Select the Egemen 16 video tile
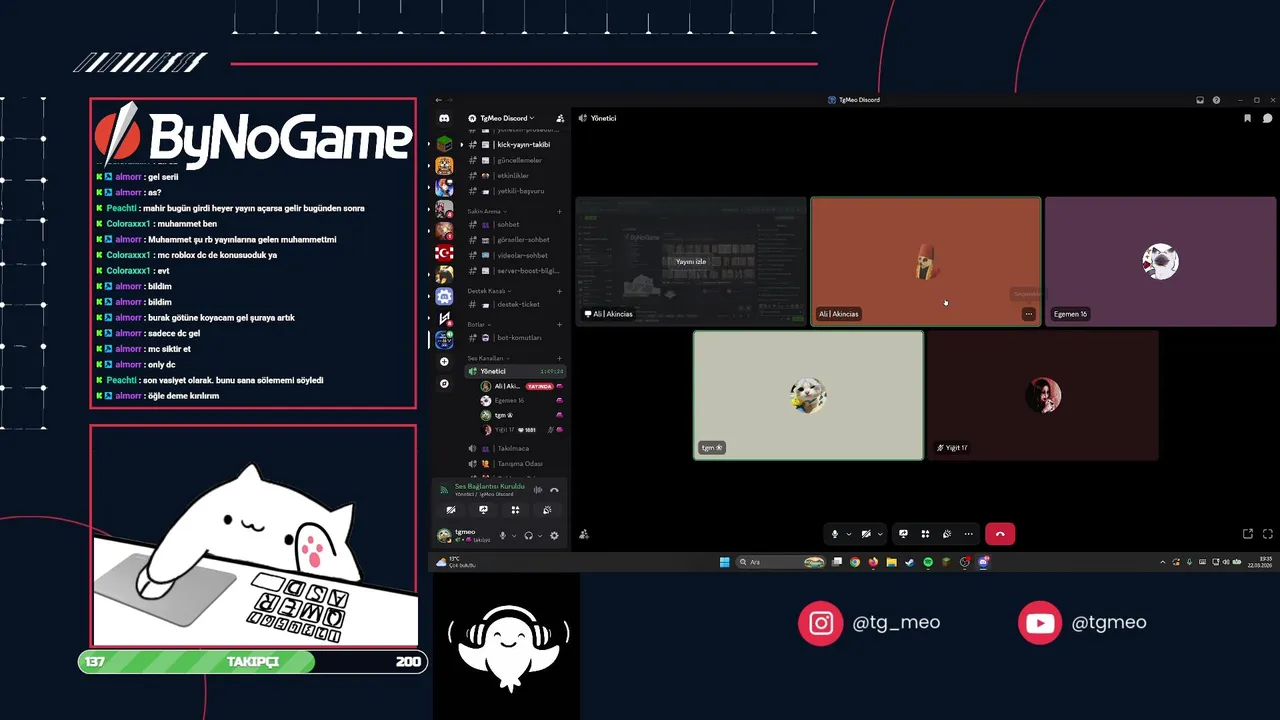 (1160, 262)
